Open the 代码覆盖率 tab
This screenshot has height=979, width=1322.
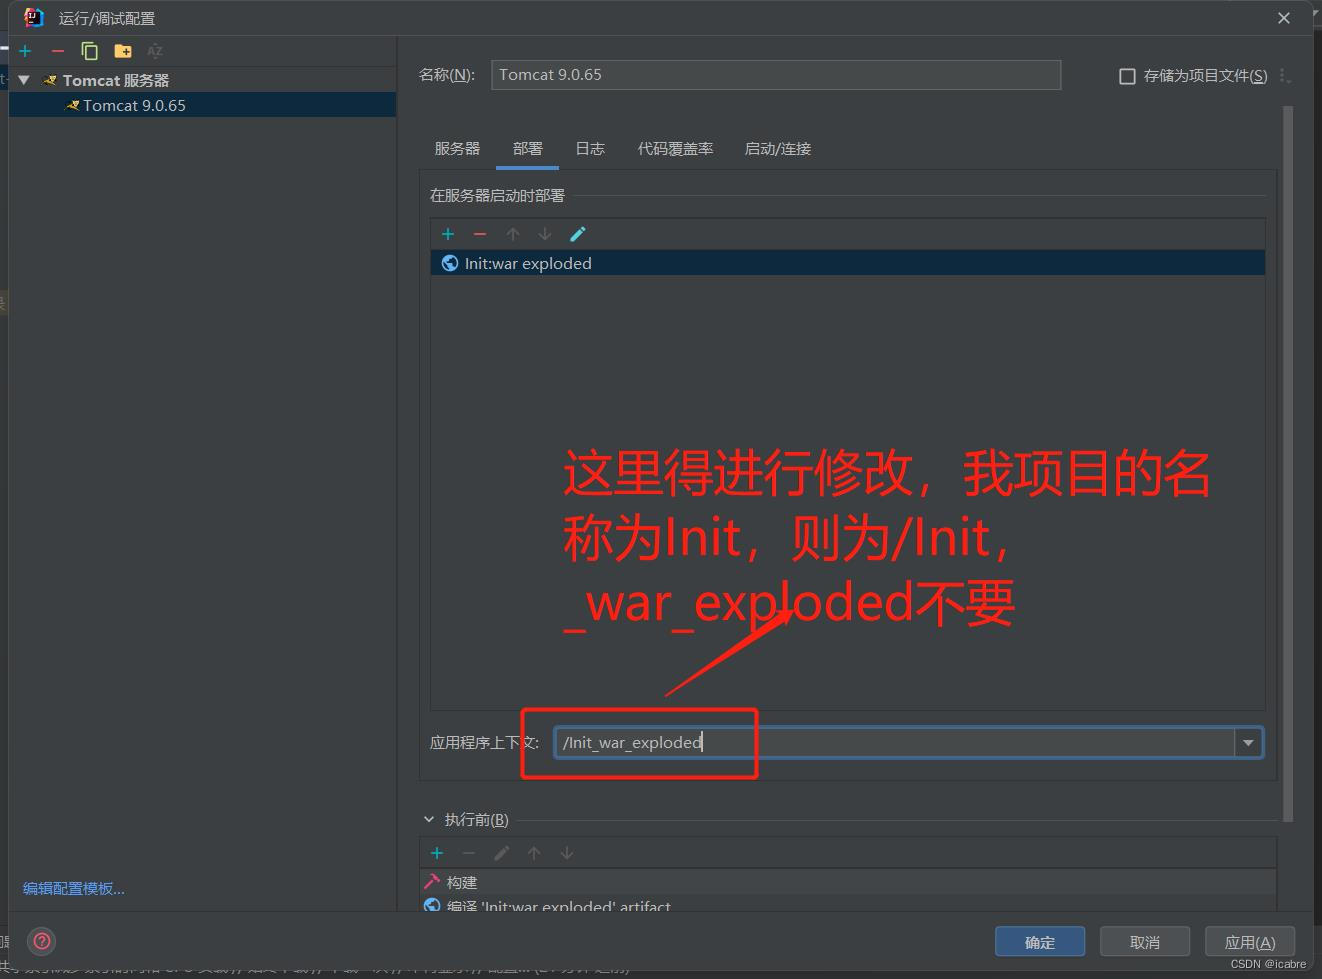[x=676, y=149]
